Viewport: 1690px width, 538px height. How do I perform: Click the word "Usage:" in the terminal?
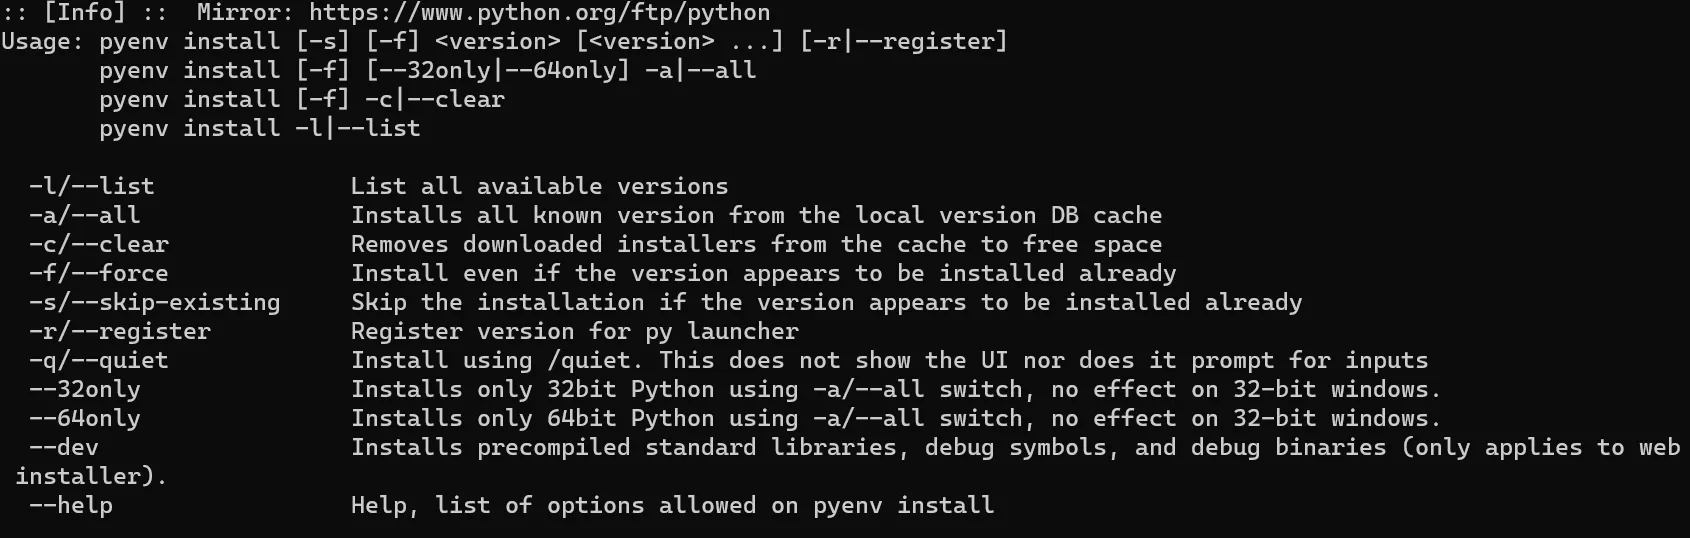pos(43,41)
